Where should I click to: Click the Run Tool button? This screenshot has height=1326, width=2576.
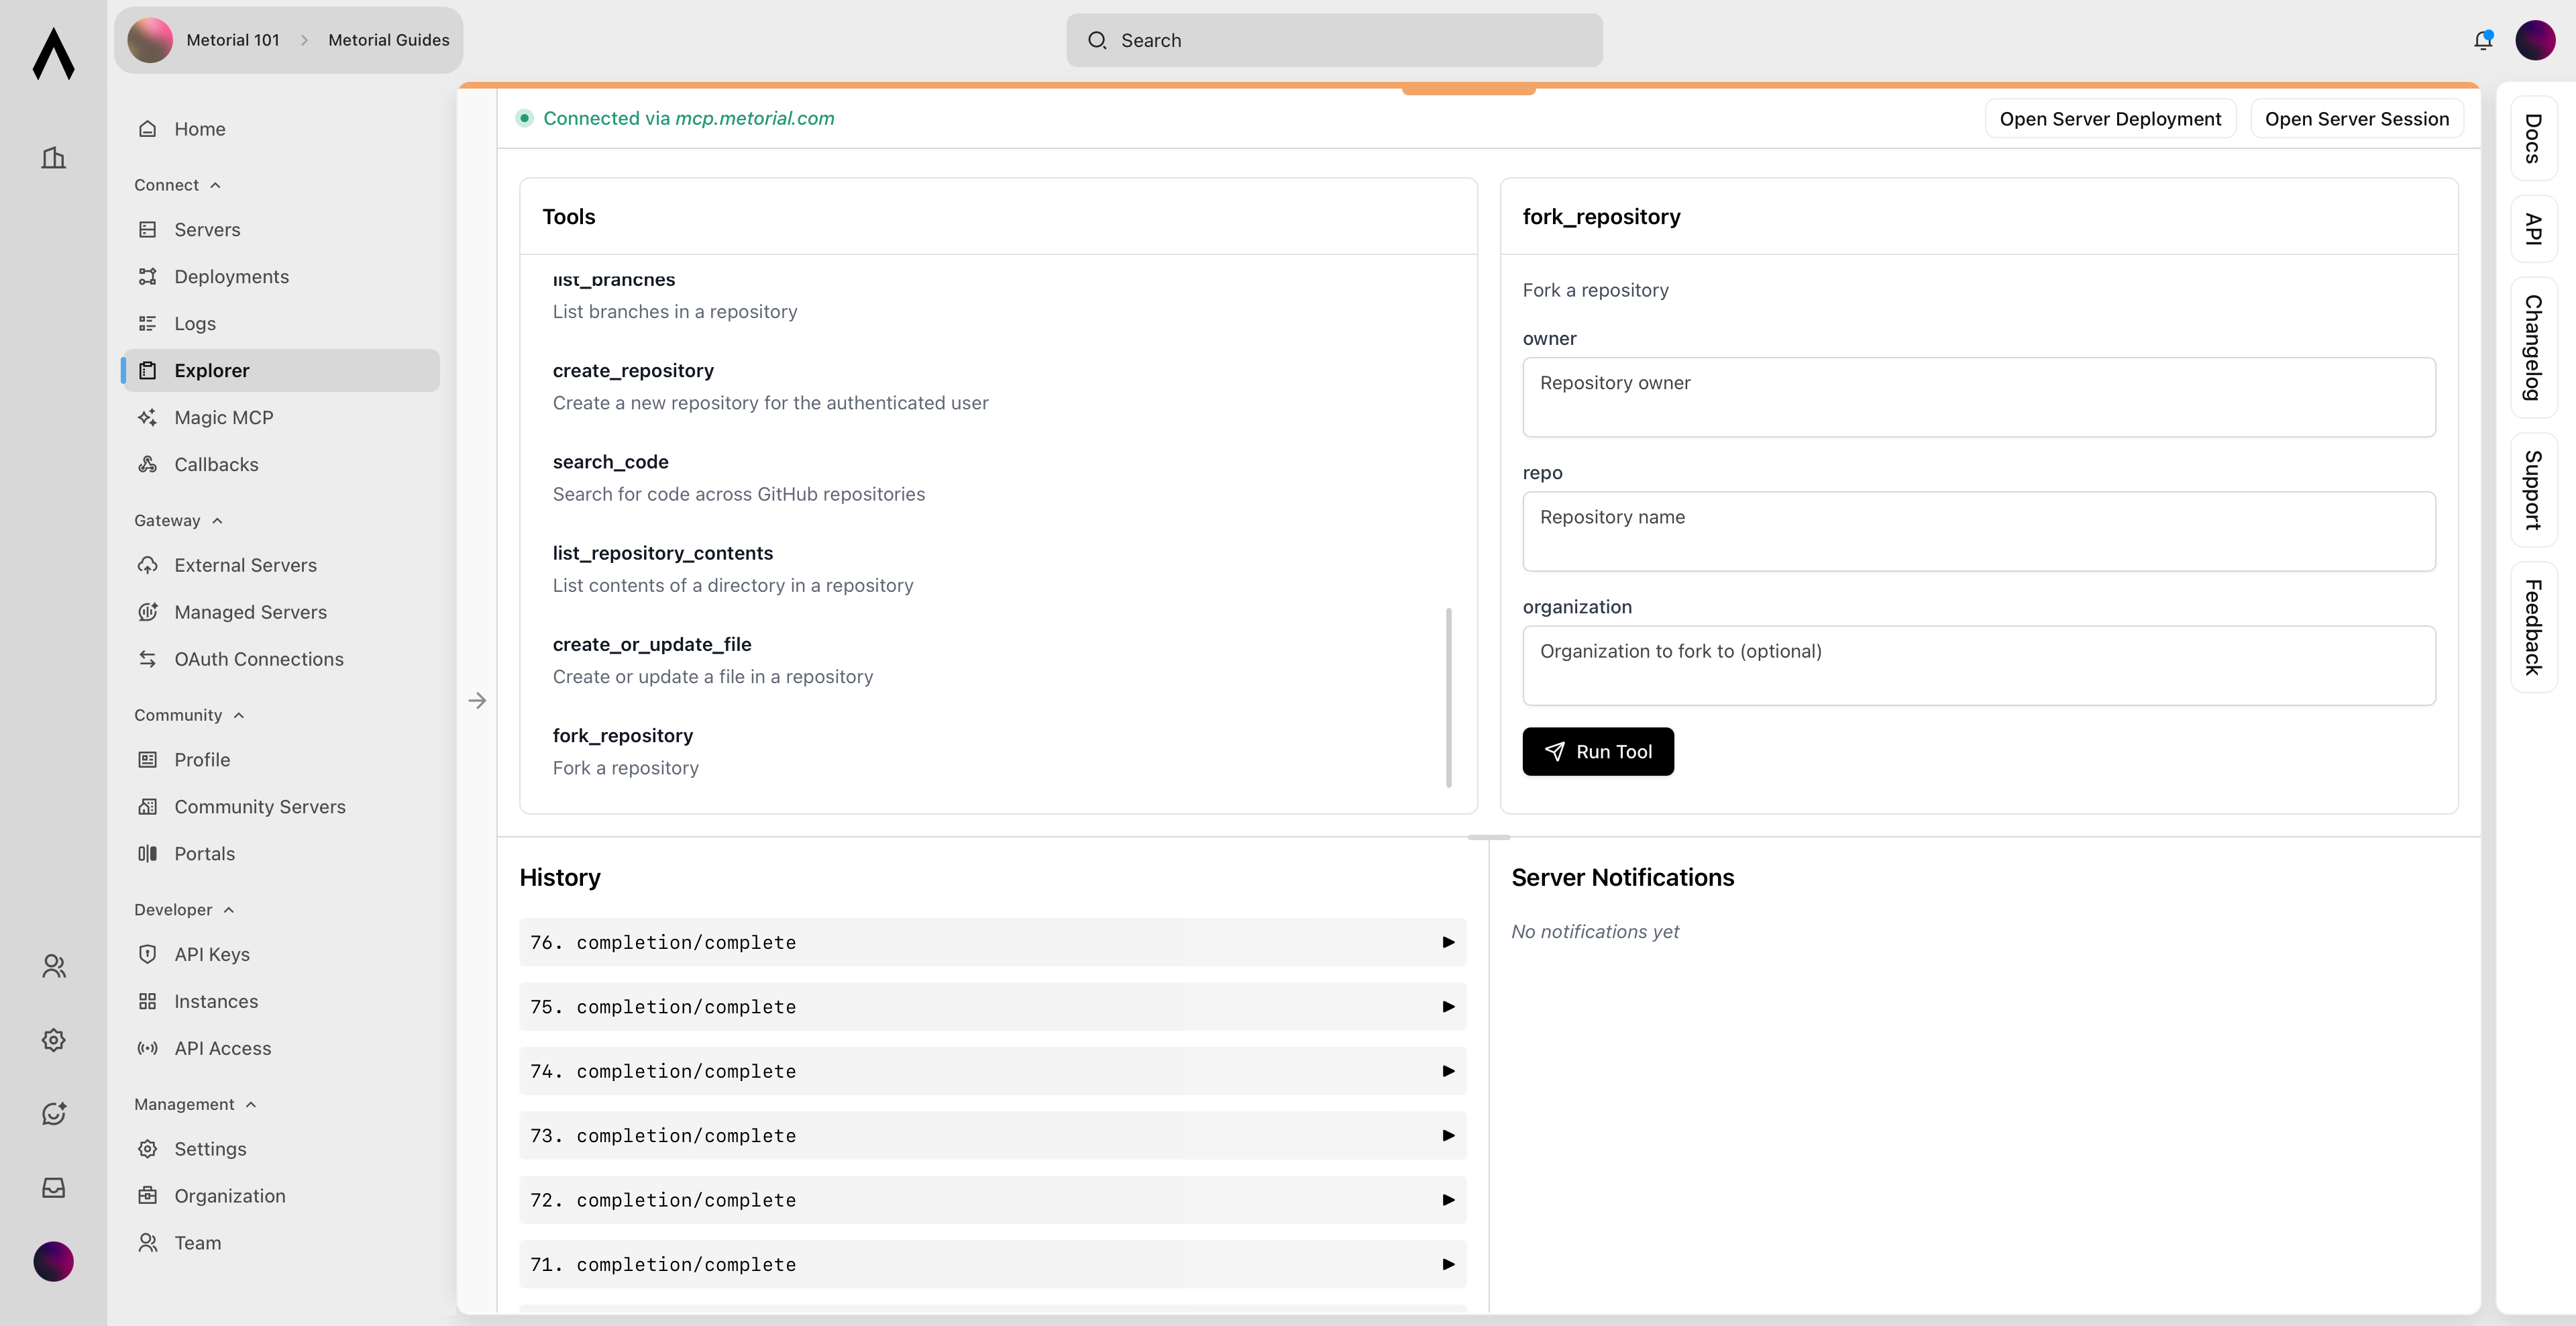click(1597, 751)
